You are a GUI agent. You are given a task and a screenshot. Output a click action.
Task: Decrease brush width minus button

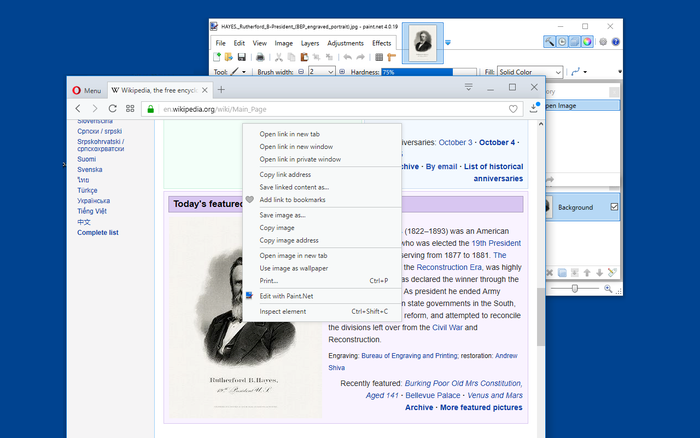click(301, 72)
